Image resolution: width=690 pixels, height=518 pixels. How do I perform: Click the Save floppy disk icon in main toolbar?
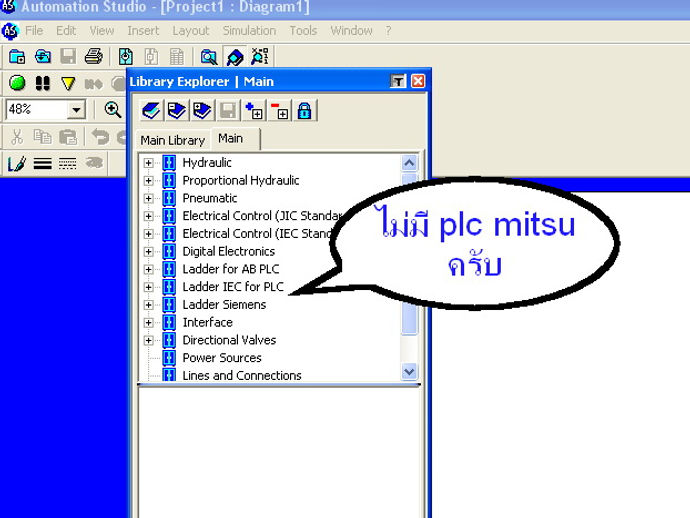tap(68, 57)
